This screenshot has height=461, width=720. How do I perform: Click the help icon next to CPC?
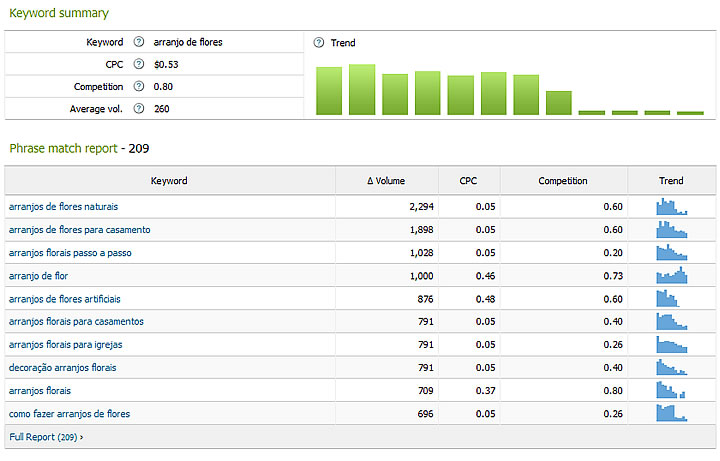coord(139,65)
